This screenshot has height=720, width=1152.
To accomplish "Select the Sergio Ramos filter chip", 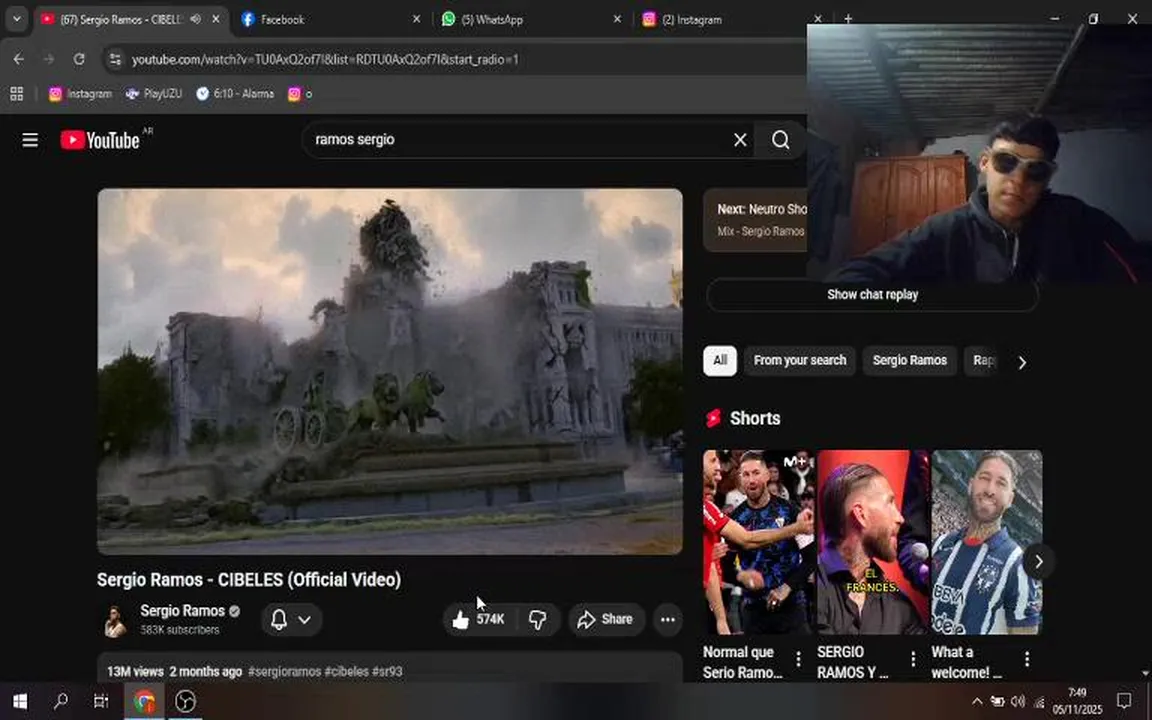I will (x=910, y=361).
